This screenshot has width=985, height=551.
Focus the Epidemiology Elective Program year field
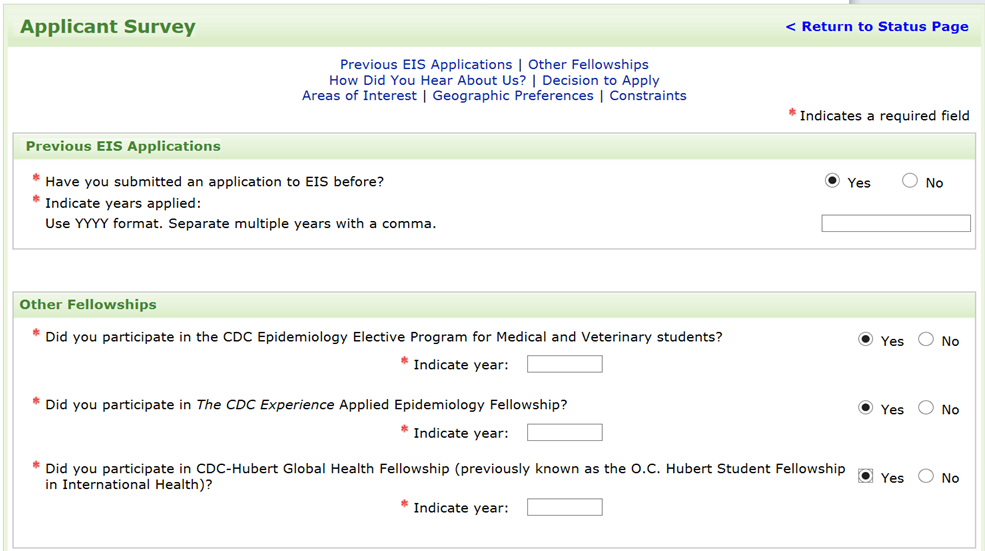point(564,364)
